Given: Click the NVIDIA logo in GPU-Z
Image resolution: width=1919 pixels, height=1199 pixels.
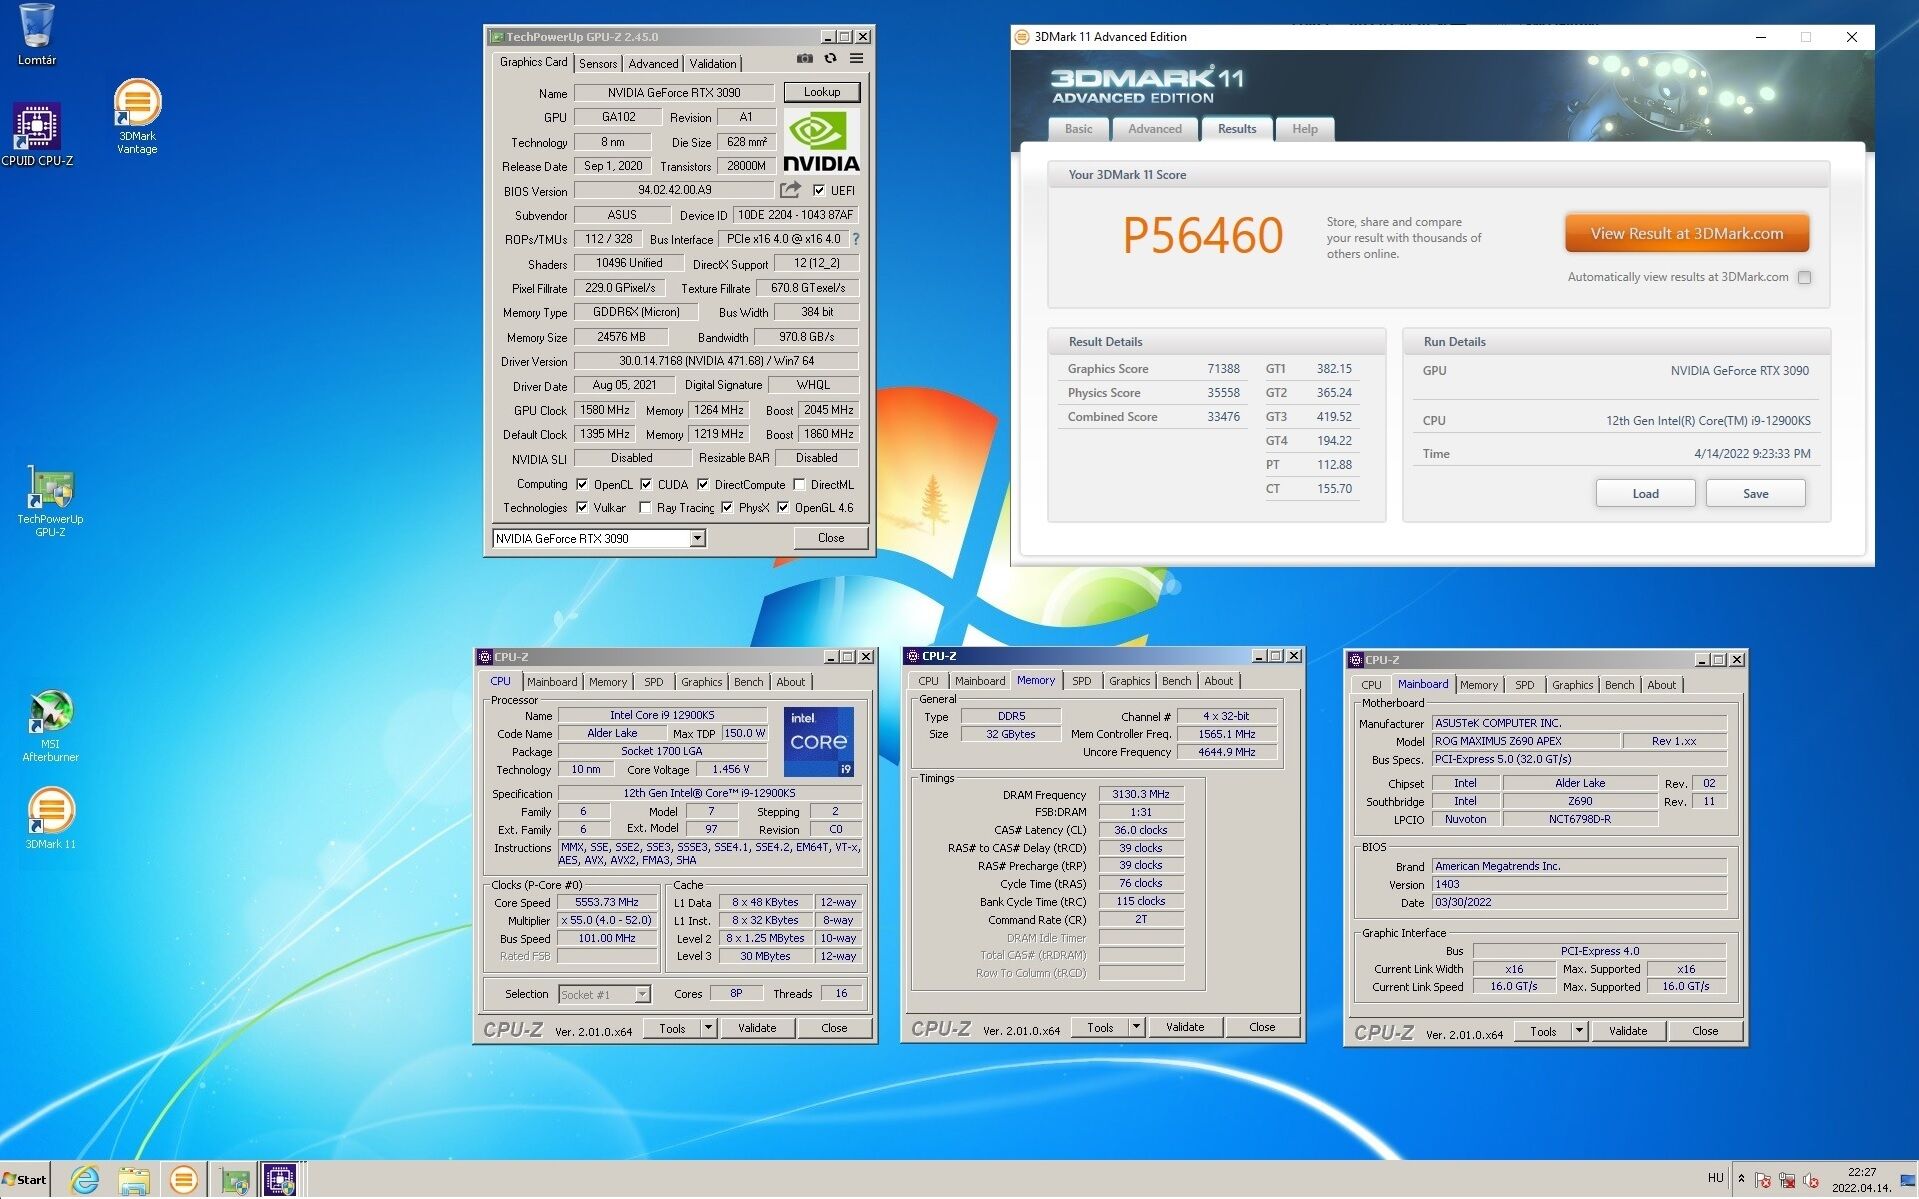Looking at the screenshot, I should [821, 140].
